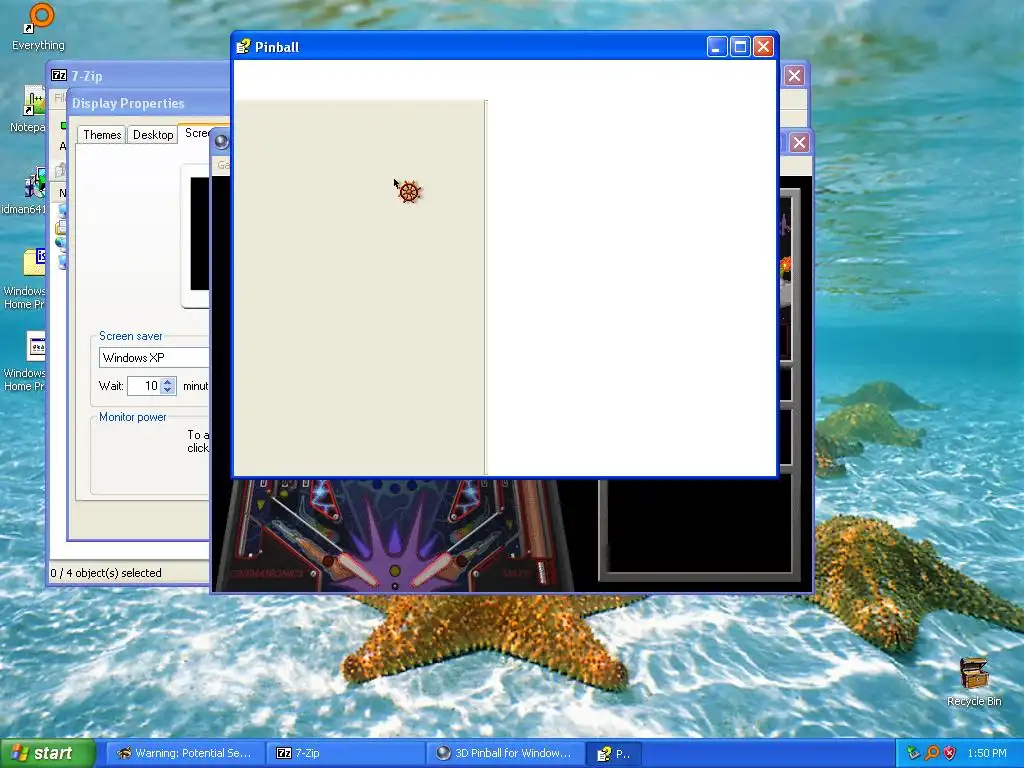Screen dimensions: 1024x768
Task: Switch to the Desktop tab in Display Properties
Action: 153,135
